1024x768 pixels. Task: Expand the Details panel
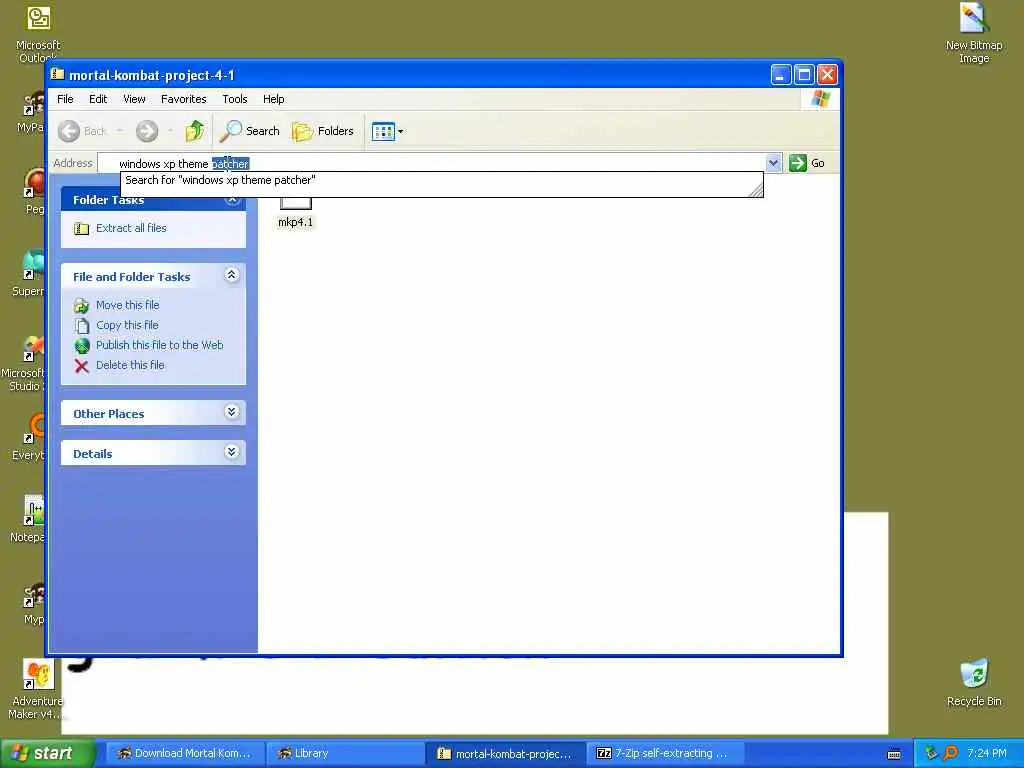tap(231, 452)
